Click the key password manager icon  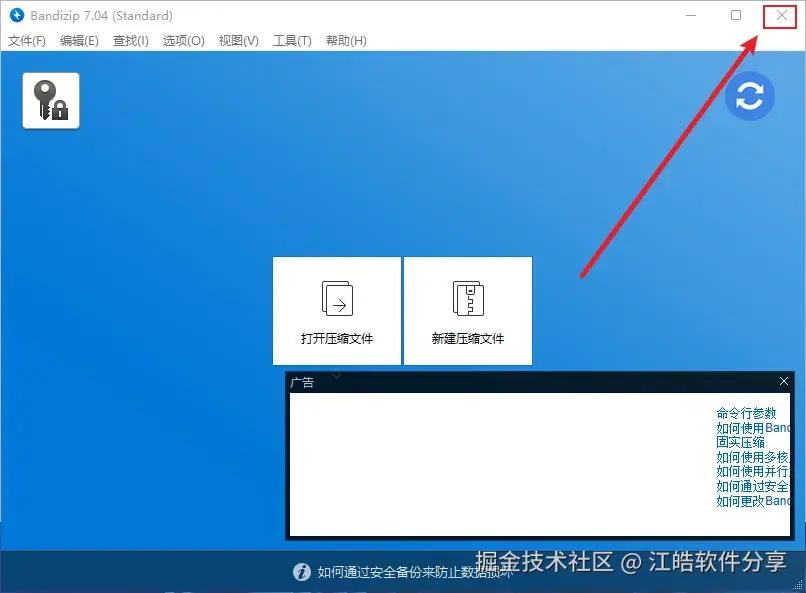[x=50, y=100]
